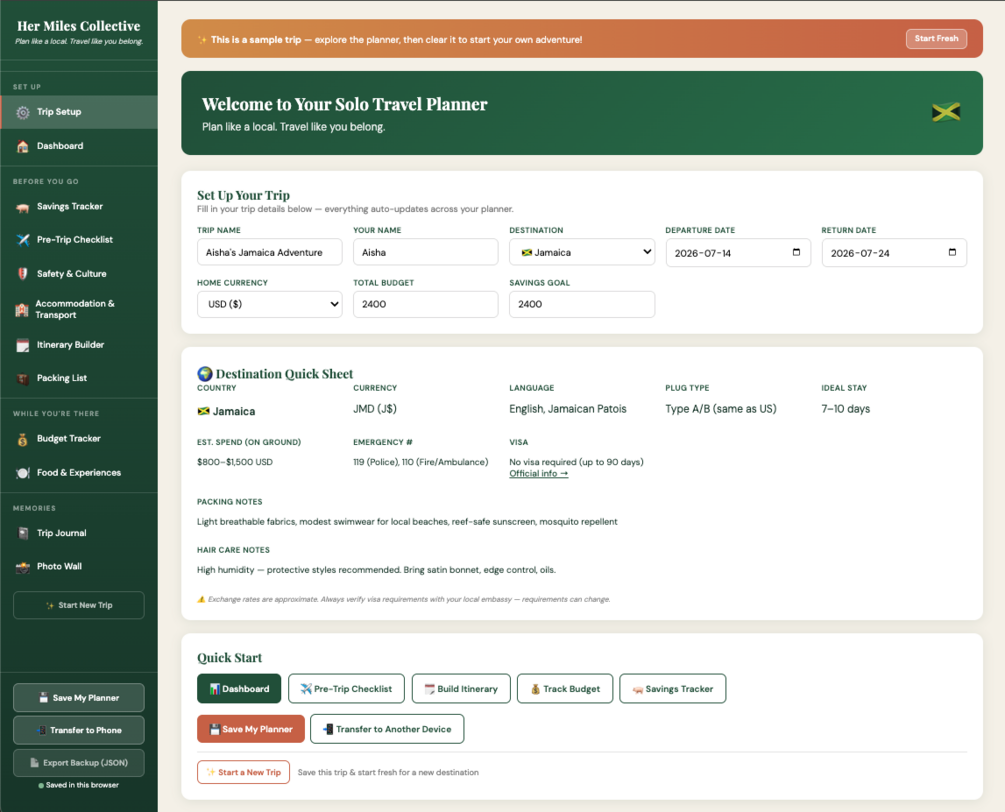
Task: Click the Trip Setup gear icon
Action: (22, 112)
